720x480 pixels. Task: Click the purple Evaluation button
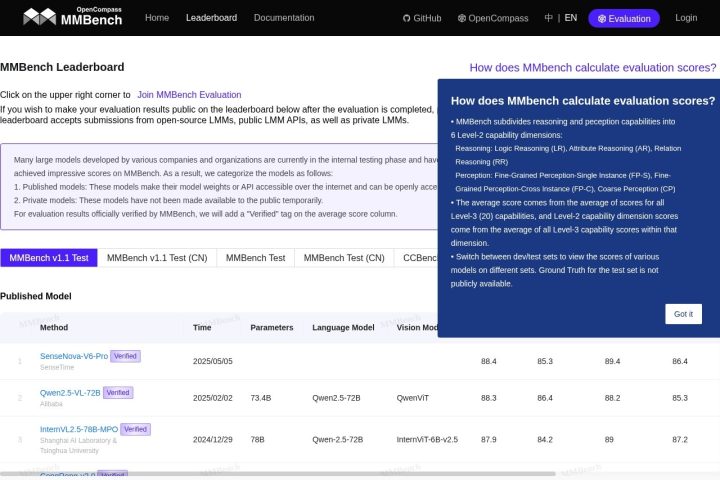tap(624, 18)
